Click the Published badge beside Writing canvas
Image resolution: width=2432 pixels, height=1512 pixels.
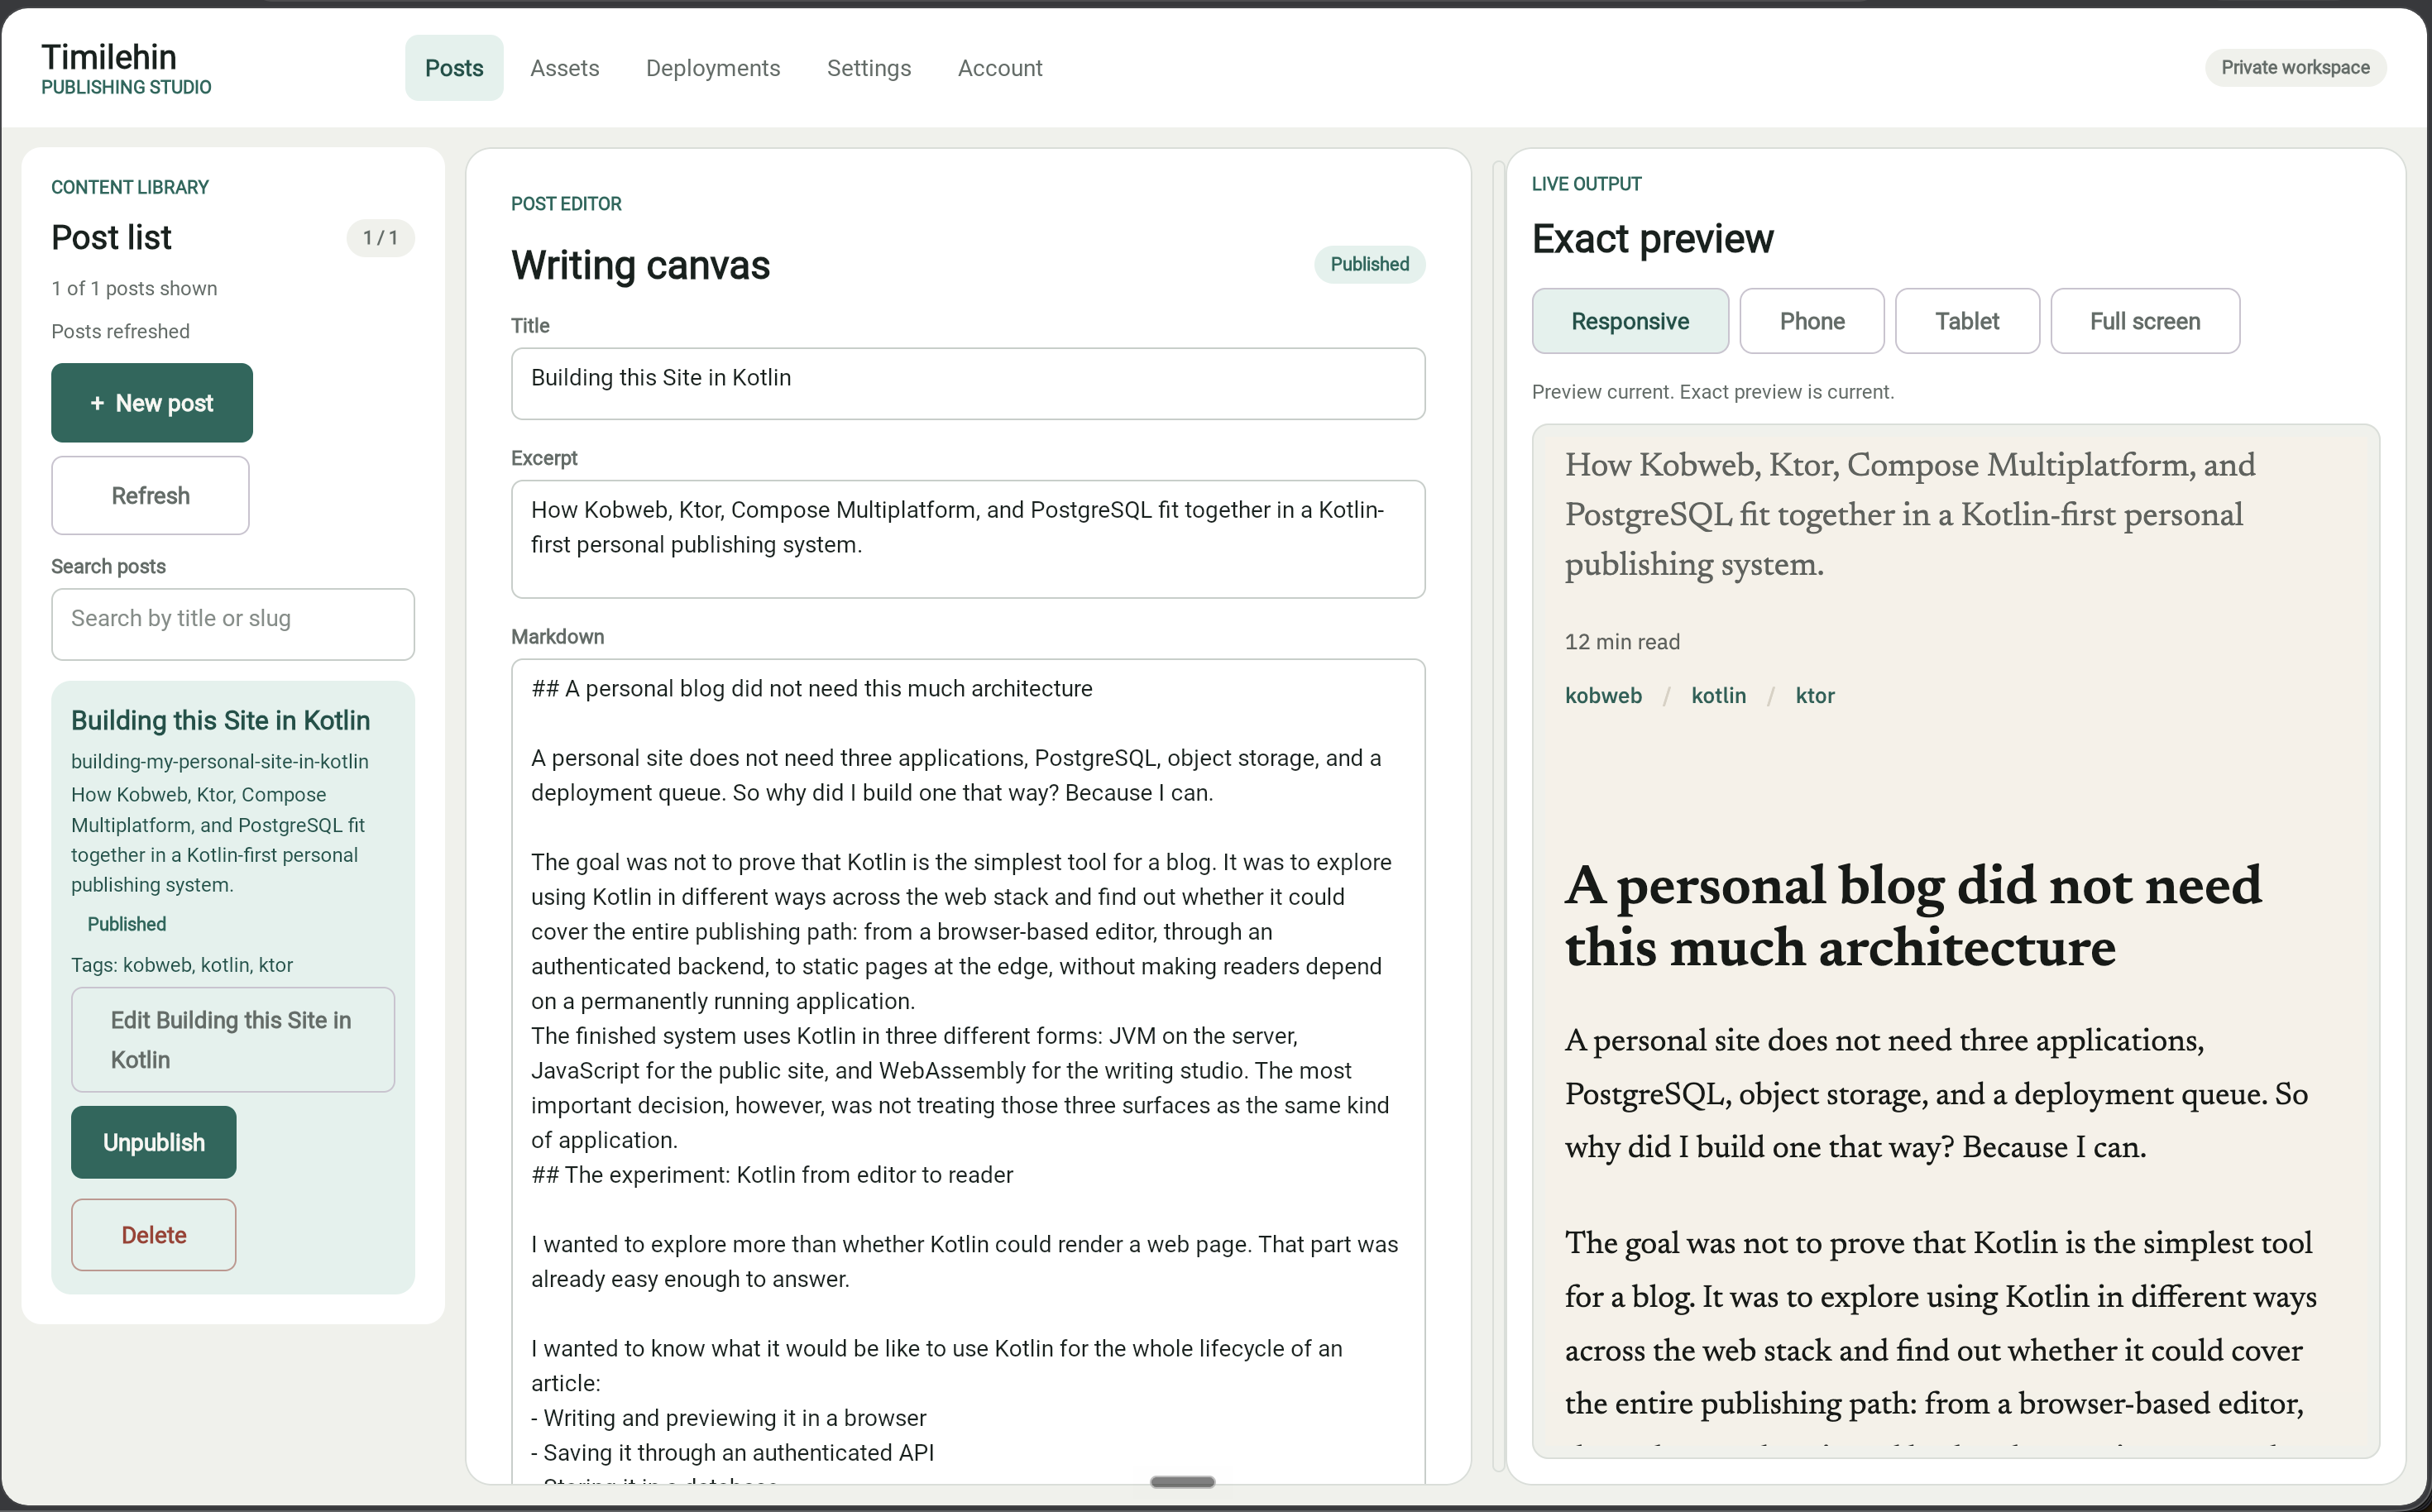click(1370, 265)
